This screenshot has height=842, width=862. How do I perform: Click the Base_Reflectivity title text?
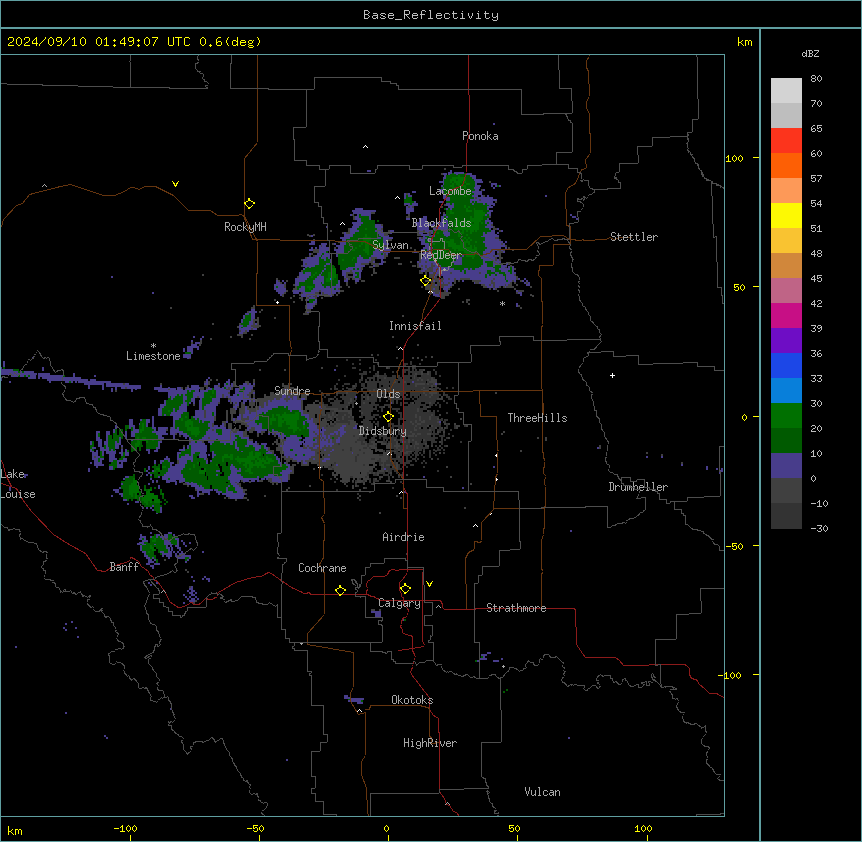pyautogui.click(x=431, y=15)
